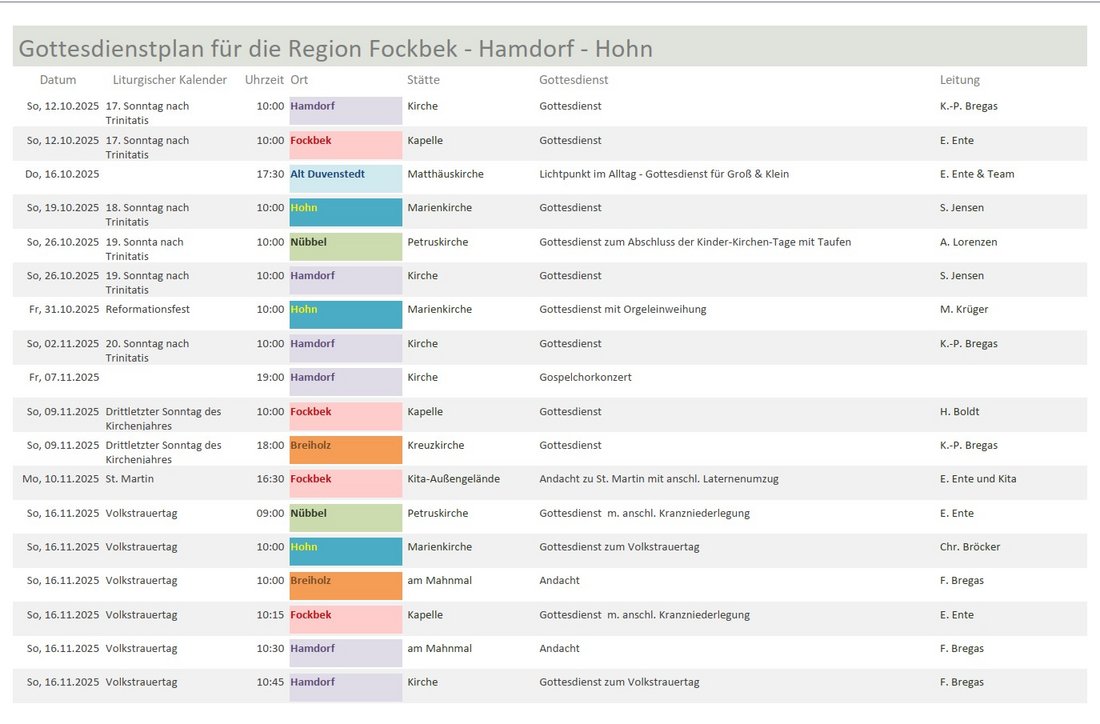Select the Gottesdienst mit Orgeleinweihung entry

point(622,310)
